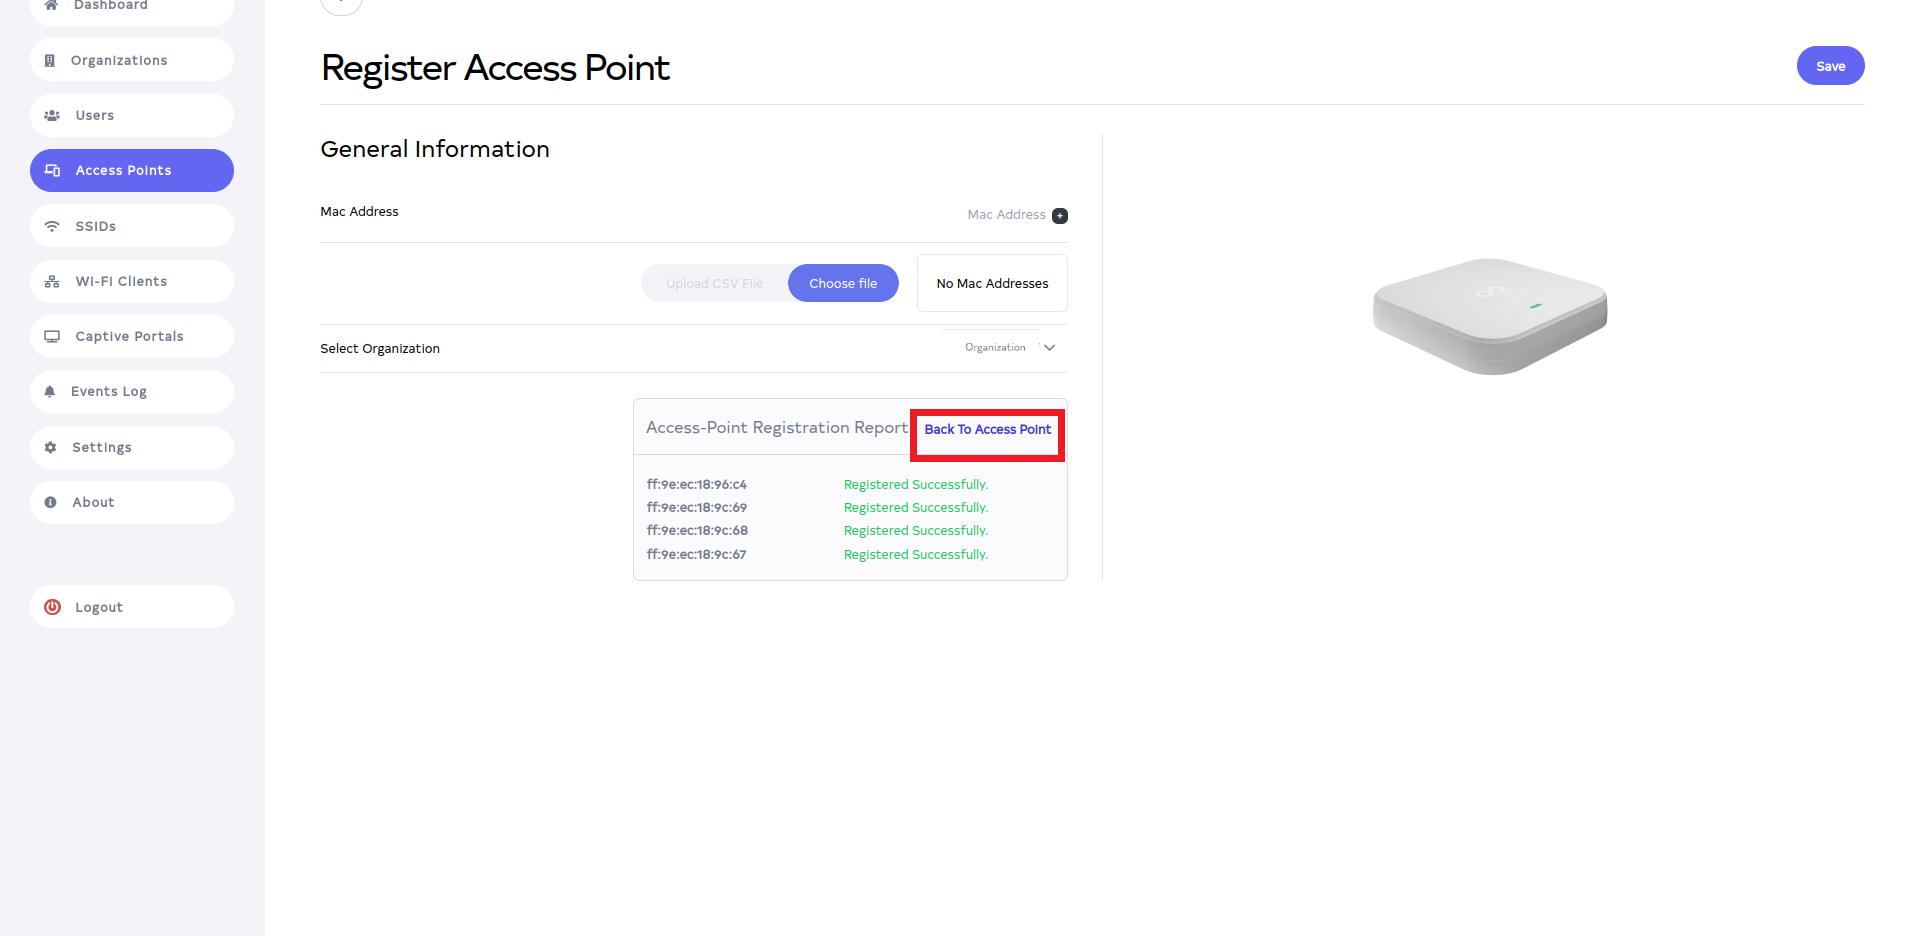Click the Settings gear icon
The width and height of the screenshot is (1920, 936).
(x=51, y=448)
